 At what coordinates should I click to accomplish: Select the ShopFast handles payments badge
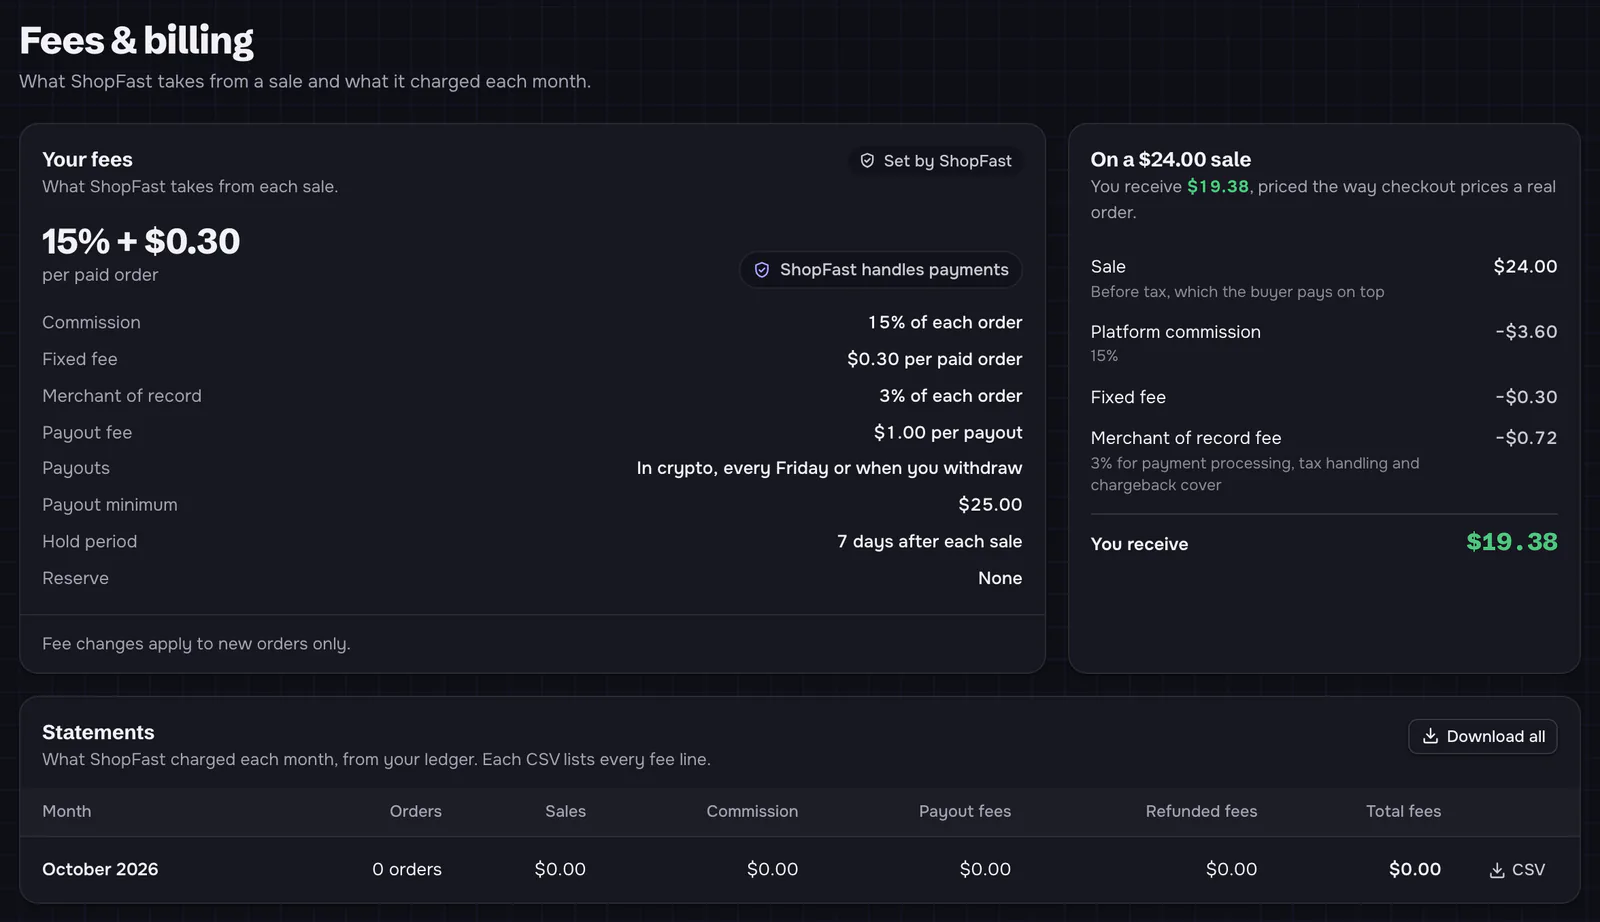pyautogui.click(x=881, y=270)
